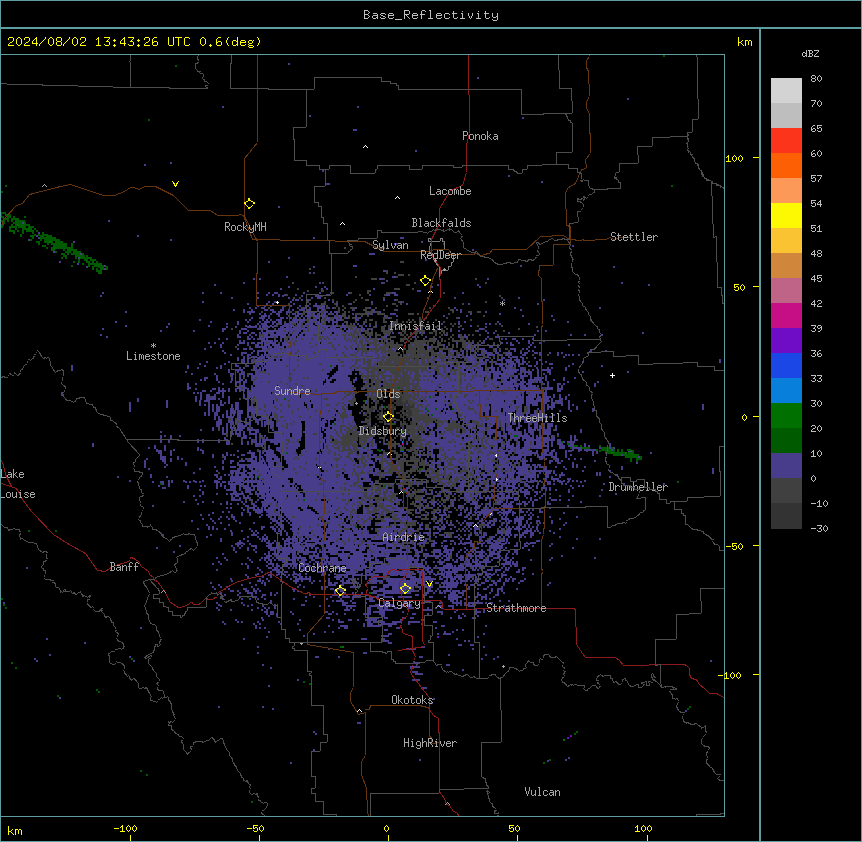The width and height of the screenshot is (862, 842).
Task: Click the Banff town label
Action: pos(124,567)
